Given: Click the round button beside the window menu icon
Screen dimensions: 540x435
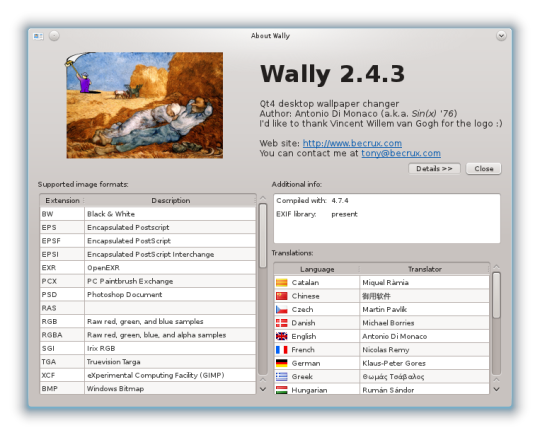Looking at the screenshot, I should coord(54,35).
